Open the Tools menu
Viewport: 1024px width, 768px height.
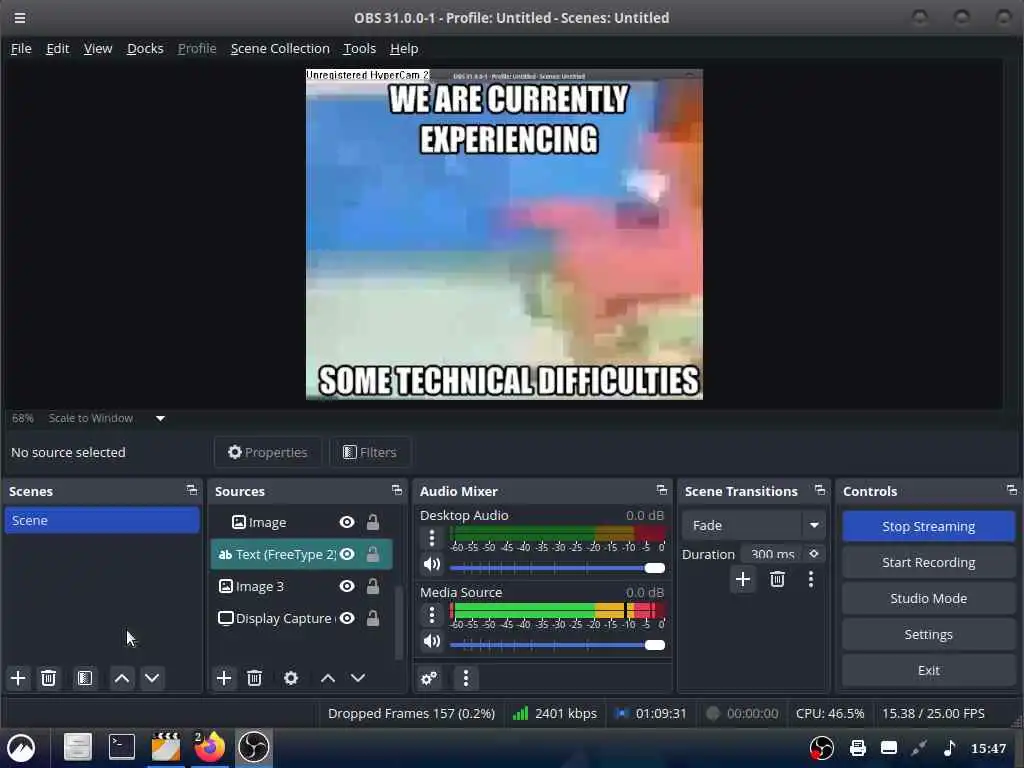click(x=359, y=48)
